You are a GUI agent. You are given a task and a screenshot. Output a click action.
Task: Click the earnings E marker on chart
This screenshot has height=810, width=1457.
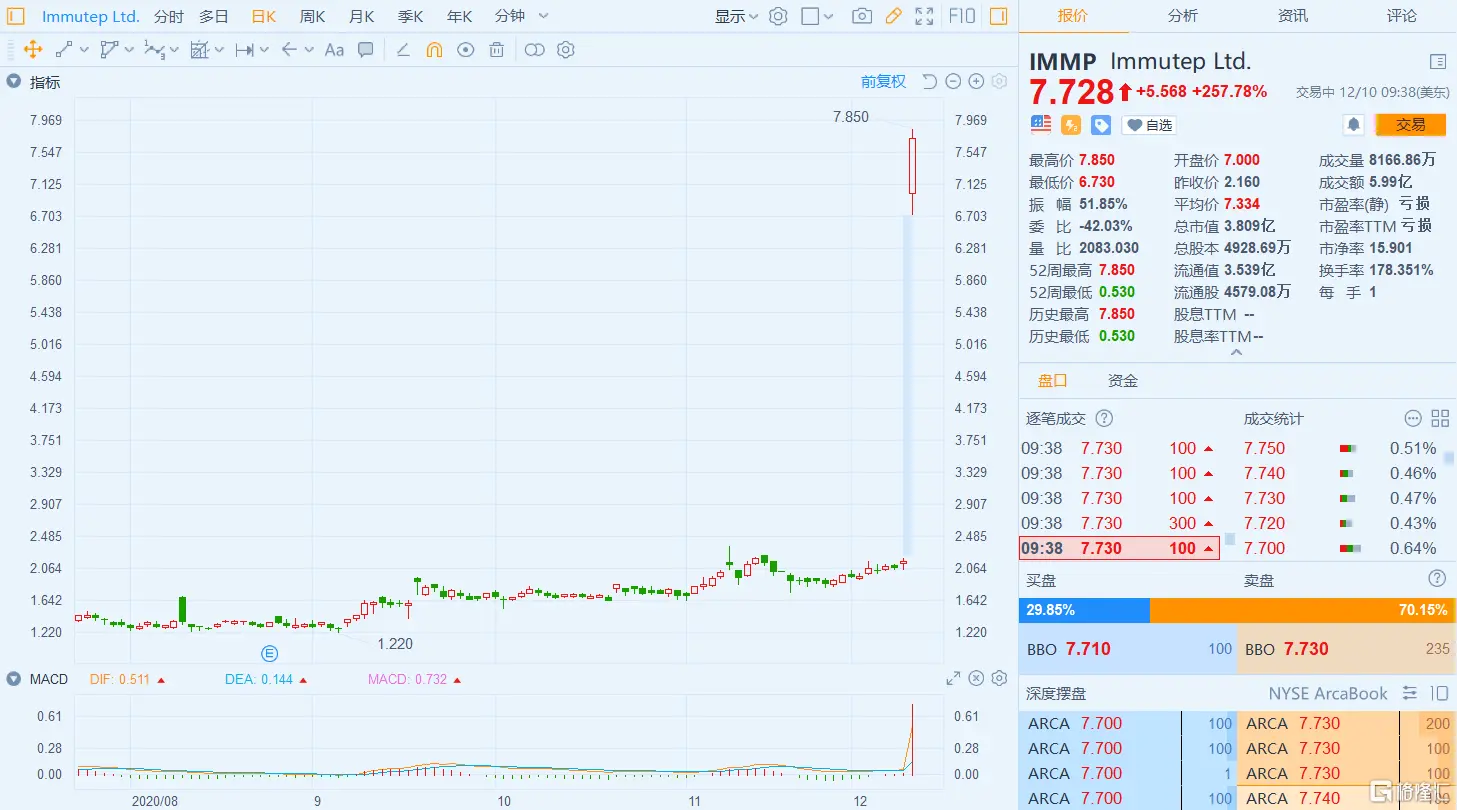pyautogui.click(x=270, y=654)
